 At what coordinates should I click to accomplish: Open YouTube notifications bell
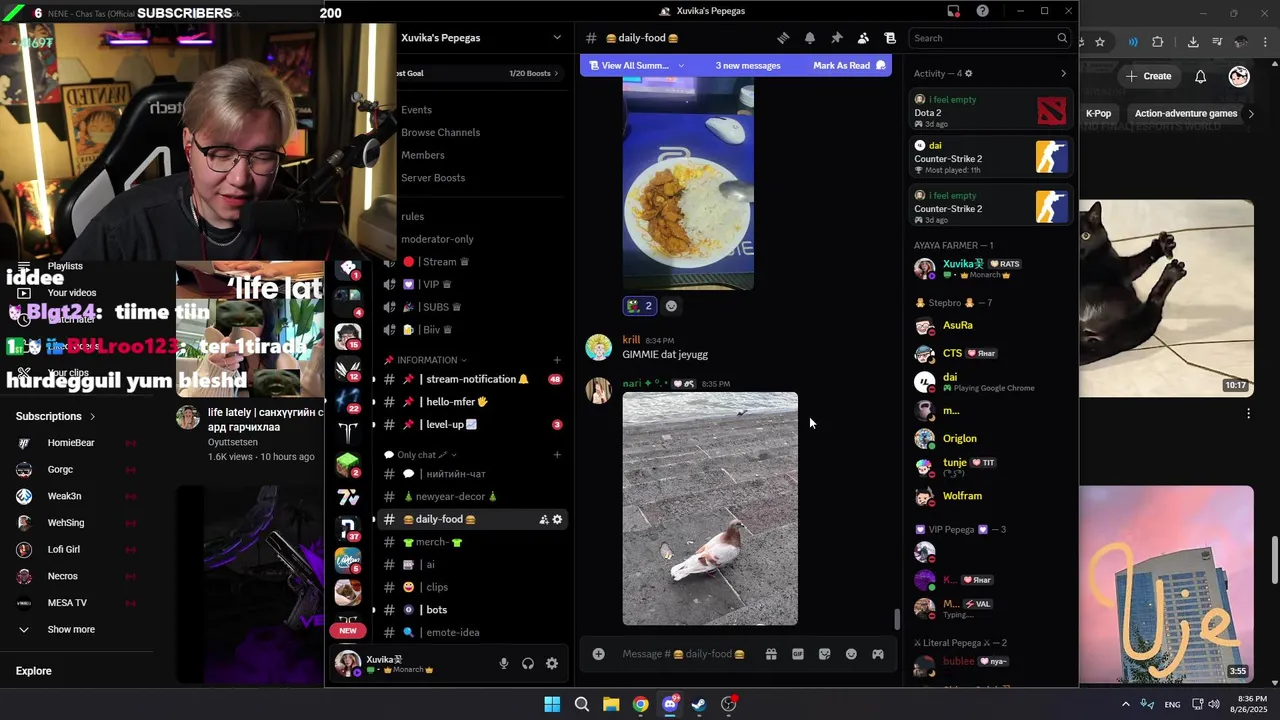[1201, 76]
